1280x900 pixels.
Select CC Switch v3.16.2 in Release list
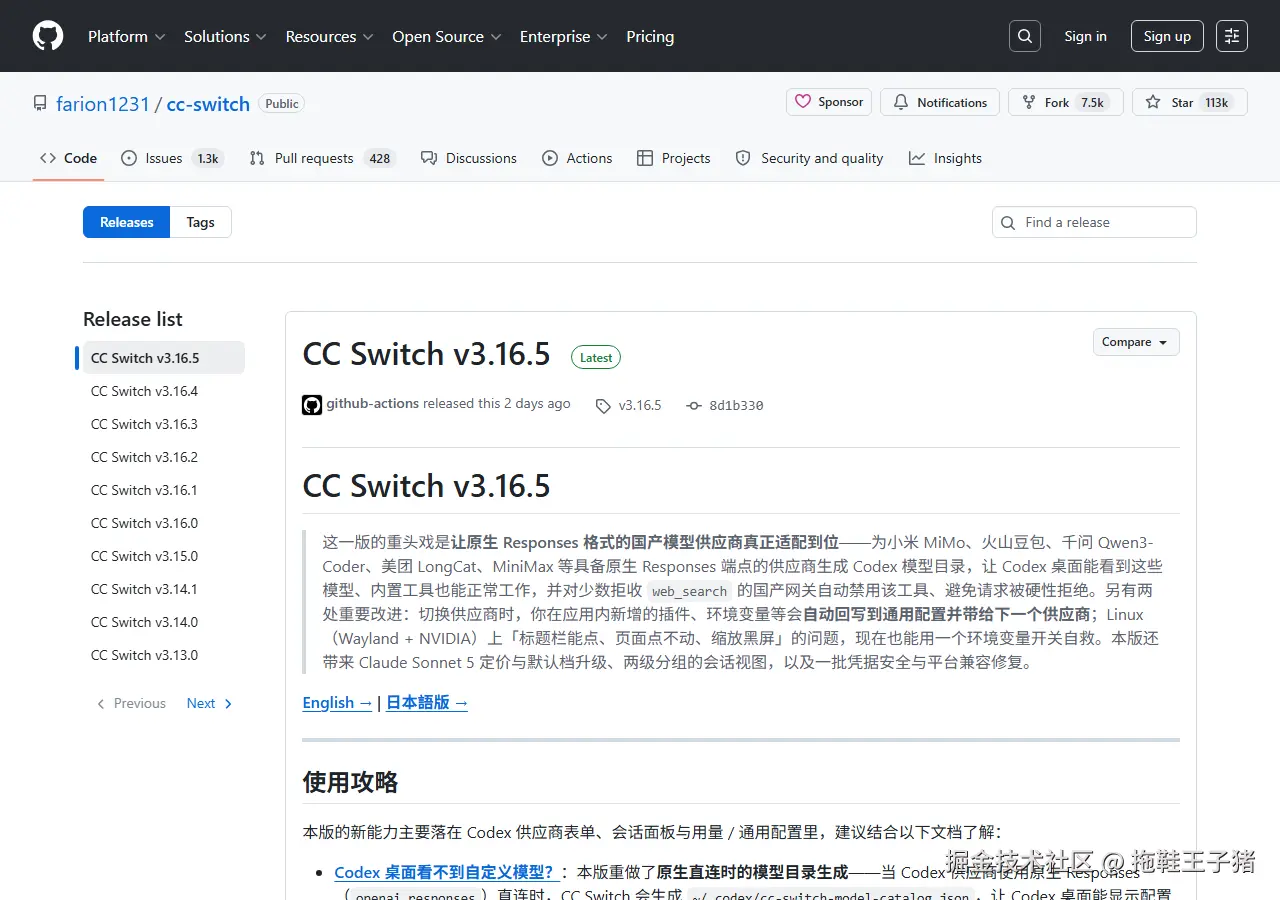point(164,457)
